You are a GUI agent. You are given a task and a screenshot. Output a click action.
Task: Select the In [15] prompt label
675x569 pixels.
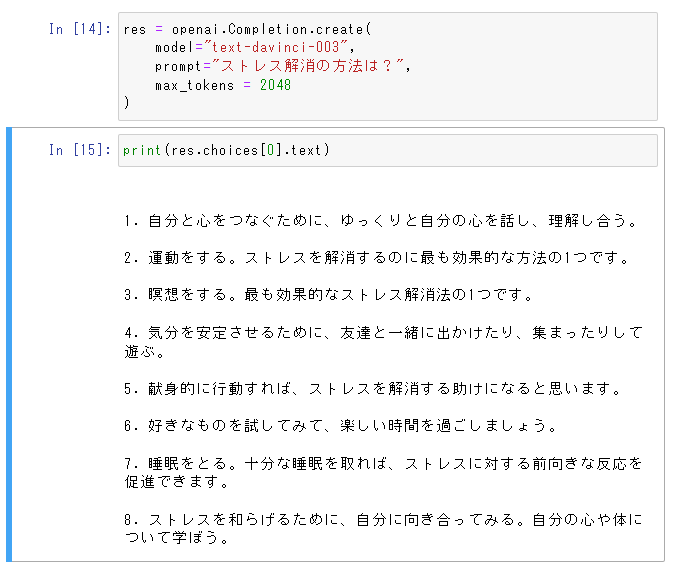(x=80, y=150)
